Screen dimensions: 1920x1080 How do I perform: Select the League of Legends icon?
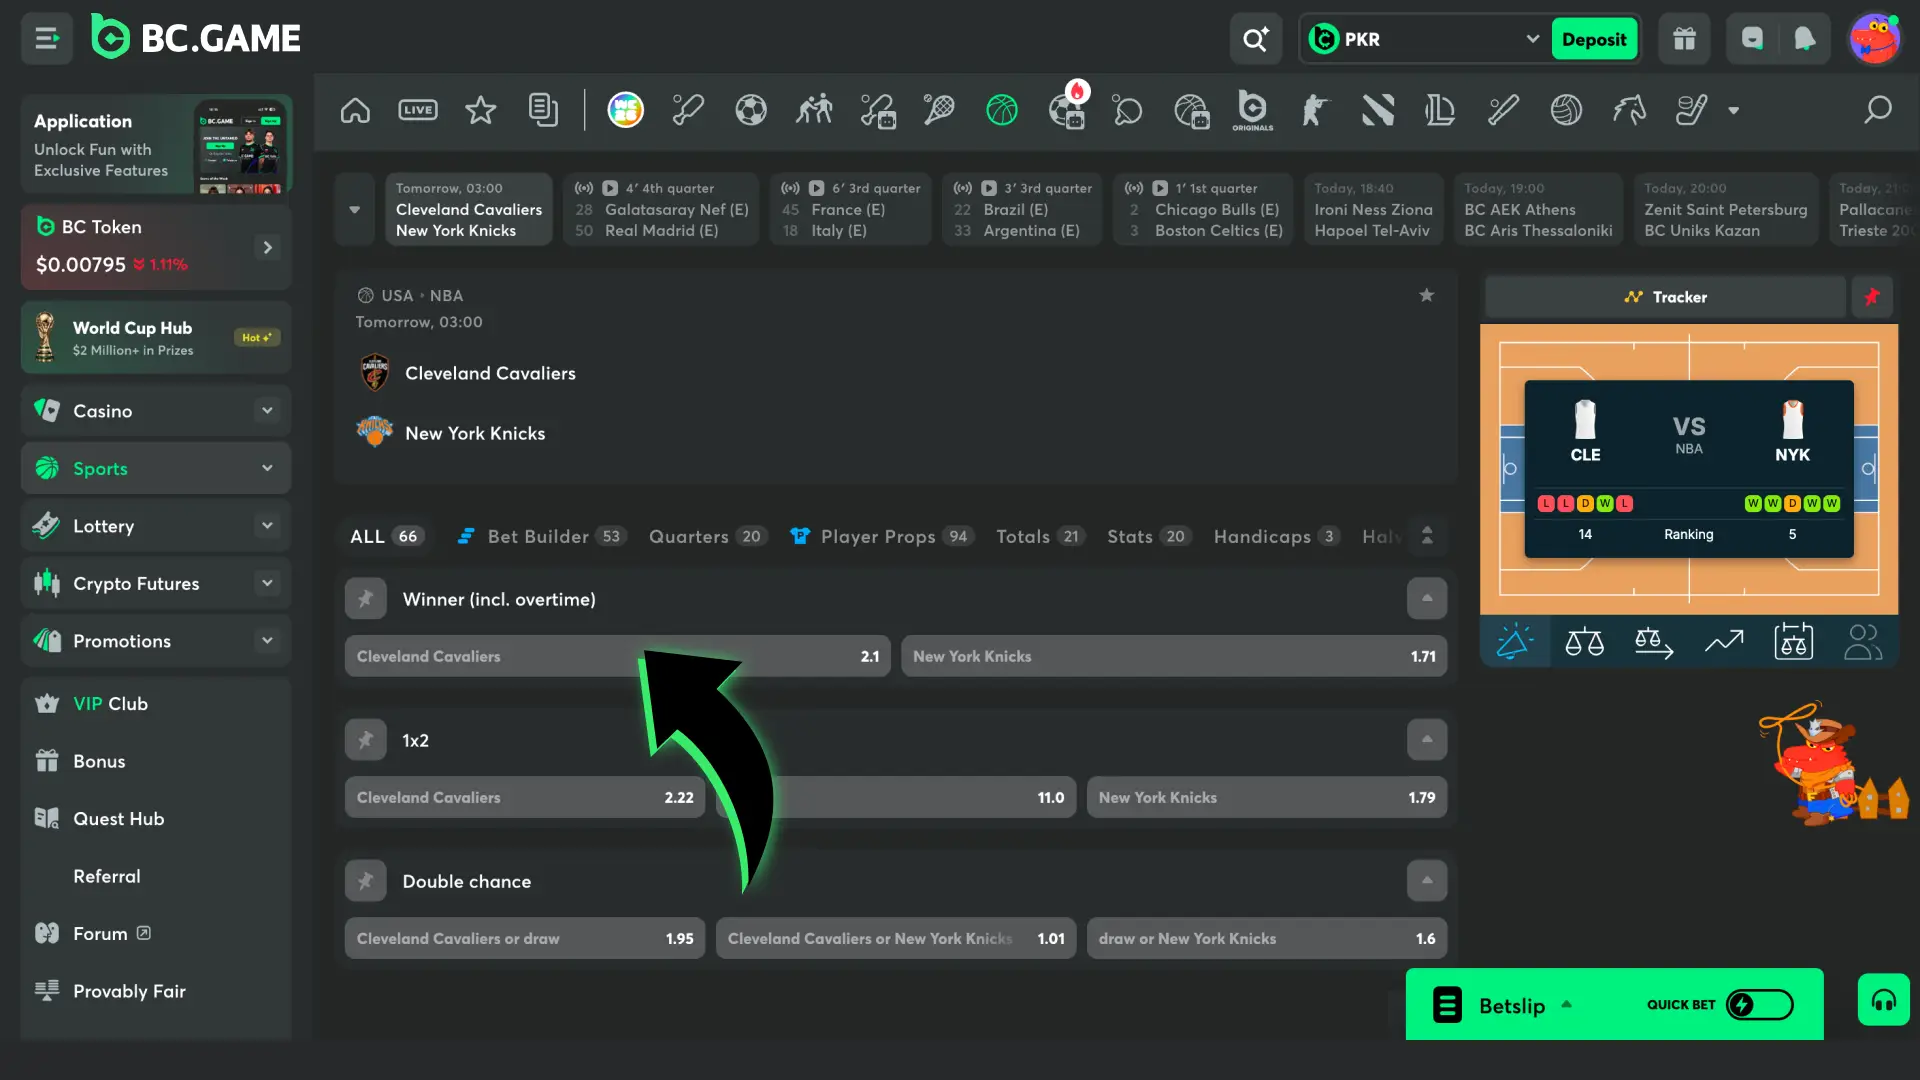click(x=1440, y=110)
